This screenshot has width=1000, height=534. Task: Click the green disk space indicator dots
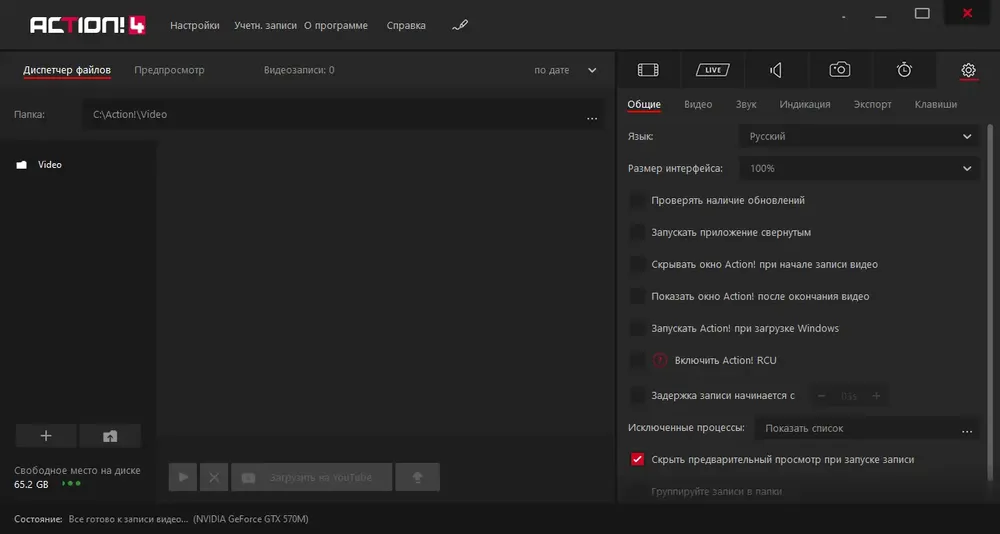coord(71,484)
